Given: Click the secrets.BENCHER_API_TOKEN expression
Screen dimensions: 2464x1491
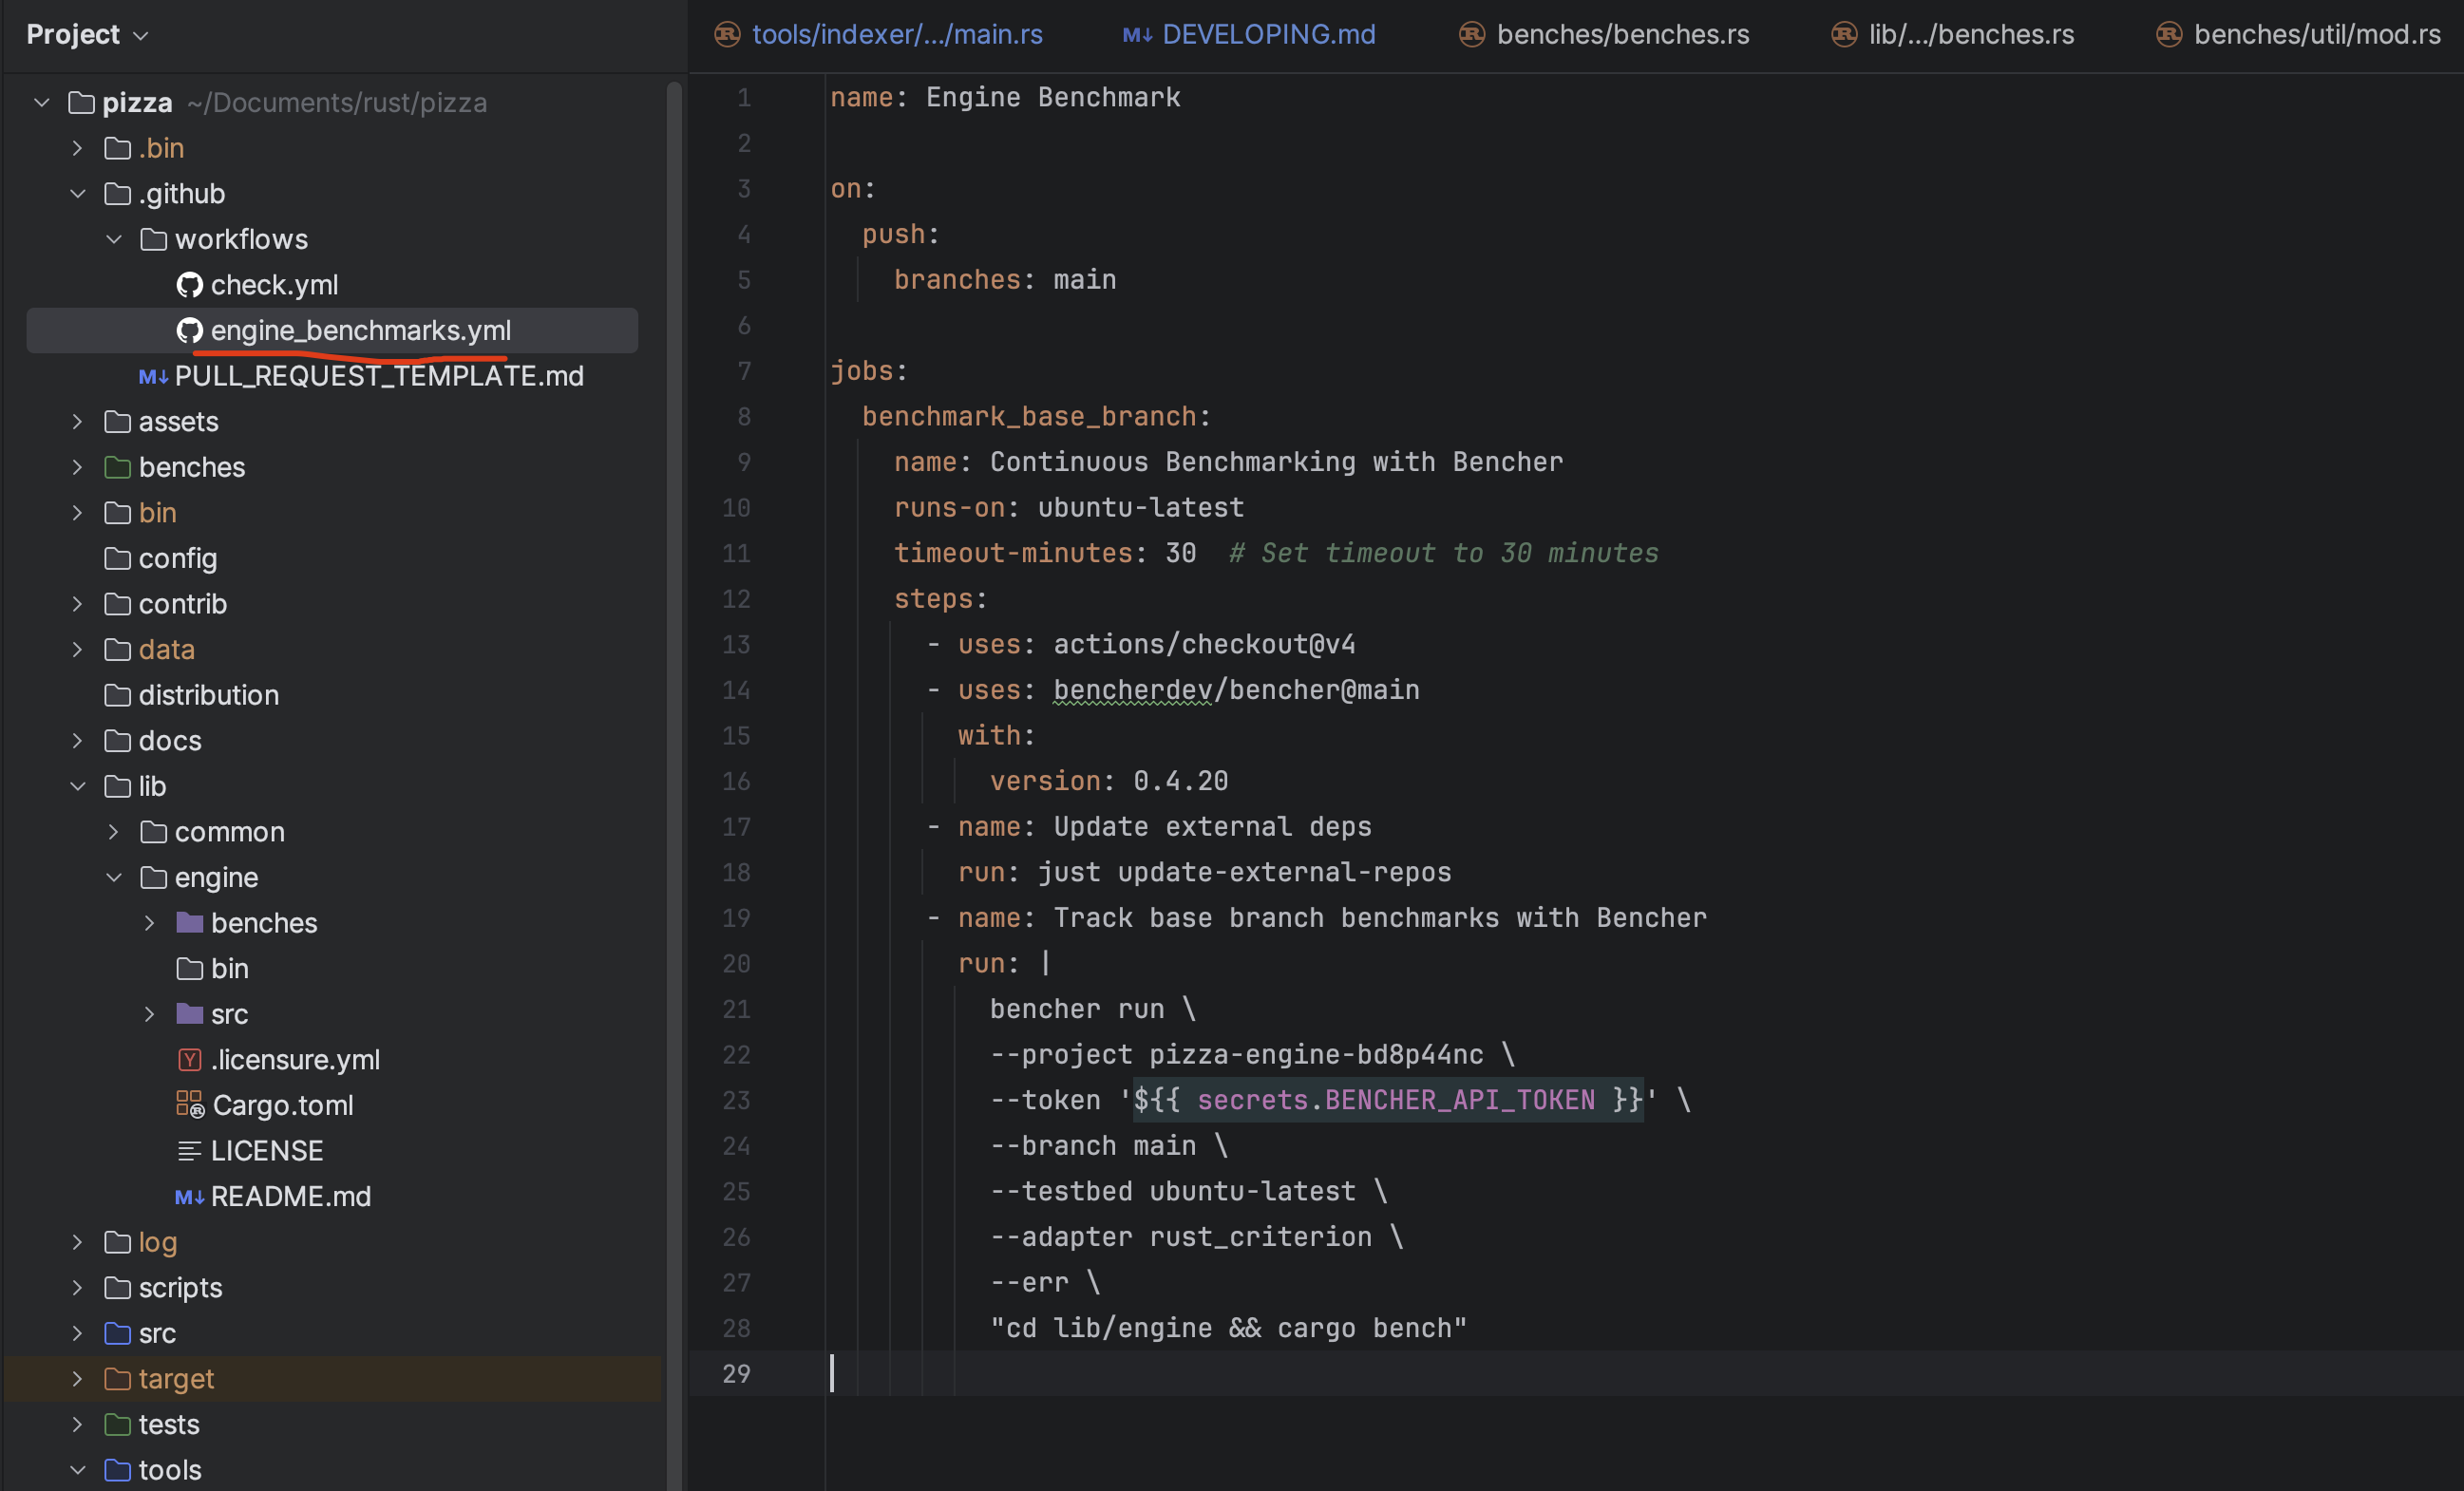Looking at the screenshot, I should [x=1396, y=1100].
